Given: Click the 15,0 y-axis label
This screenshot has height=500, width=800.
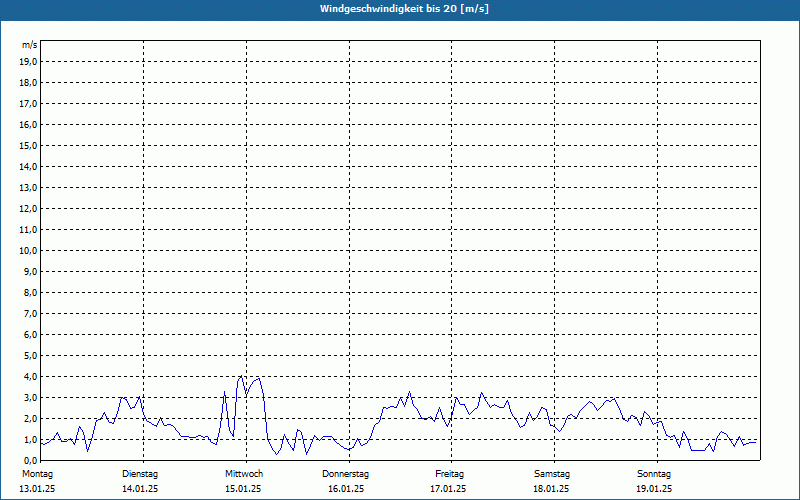Looking at the screenshot, I should [x=28, y=145].
